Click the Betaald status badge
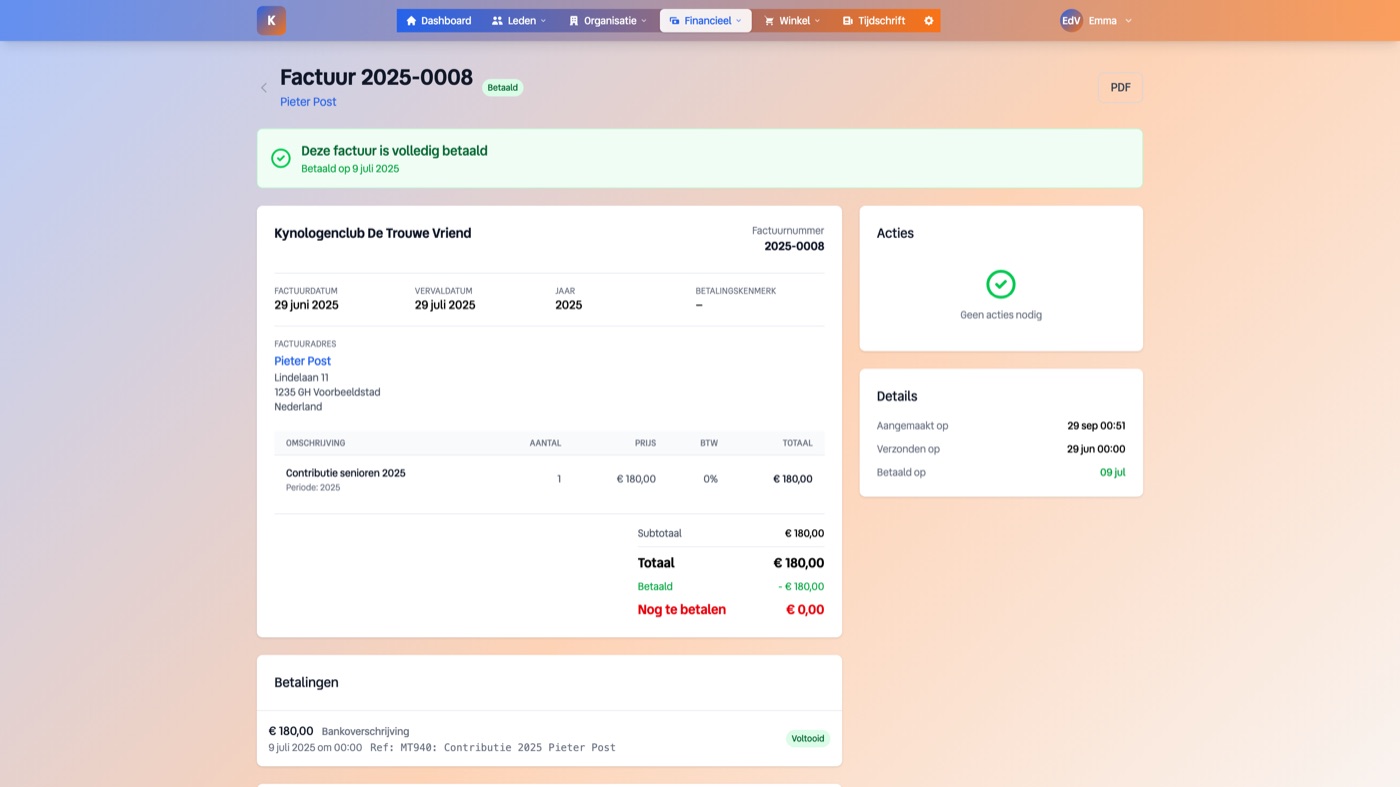1400x787 pixels. tap(503, 88)
